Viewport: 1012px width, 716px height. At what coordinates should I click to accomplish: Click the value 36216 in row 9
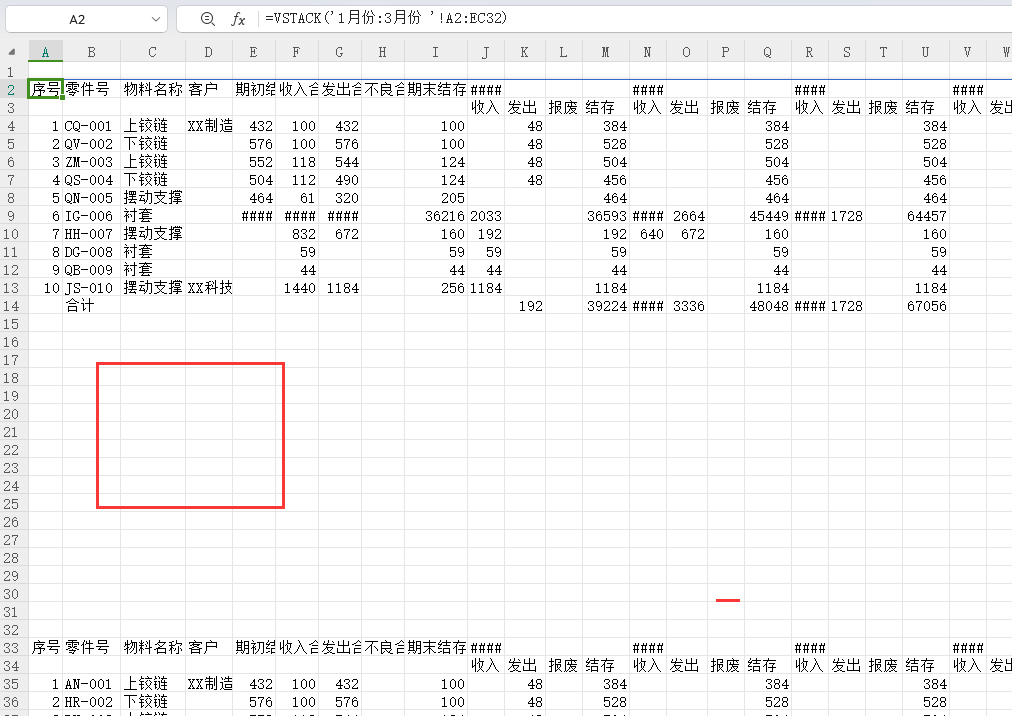point(436,216)
